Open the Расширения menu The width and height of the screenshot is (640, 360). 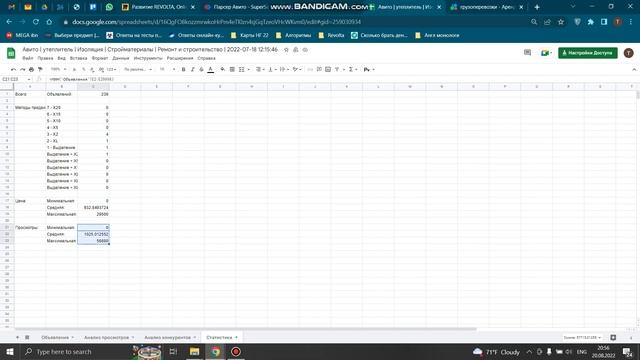180,58
